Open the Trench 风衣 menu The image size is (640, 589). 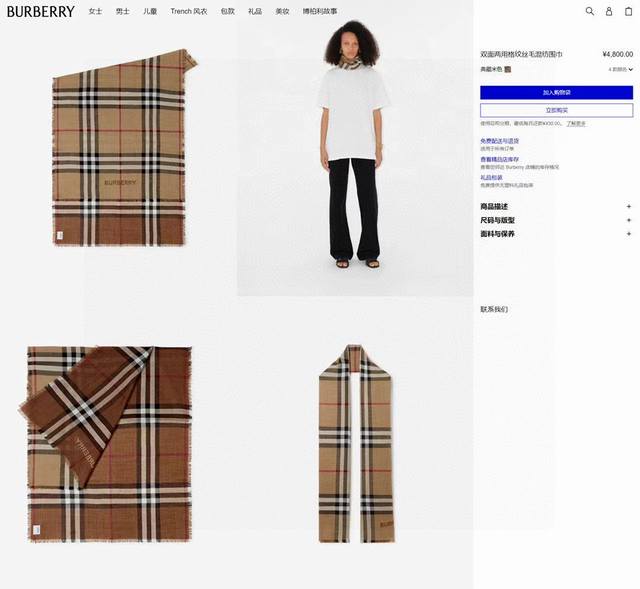point(189,11)
